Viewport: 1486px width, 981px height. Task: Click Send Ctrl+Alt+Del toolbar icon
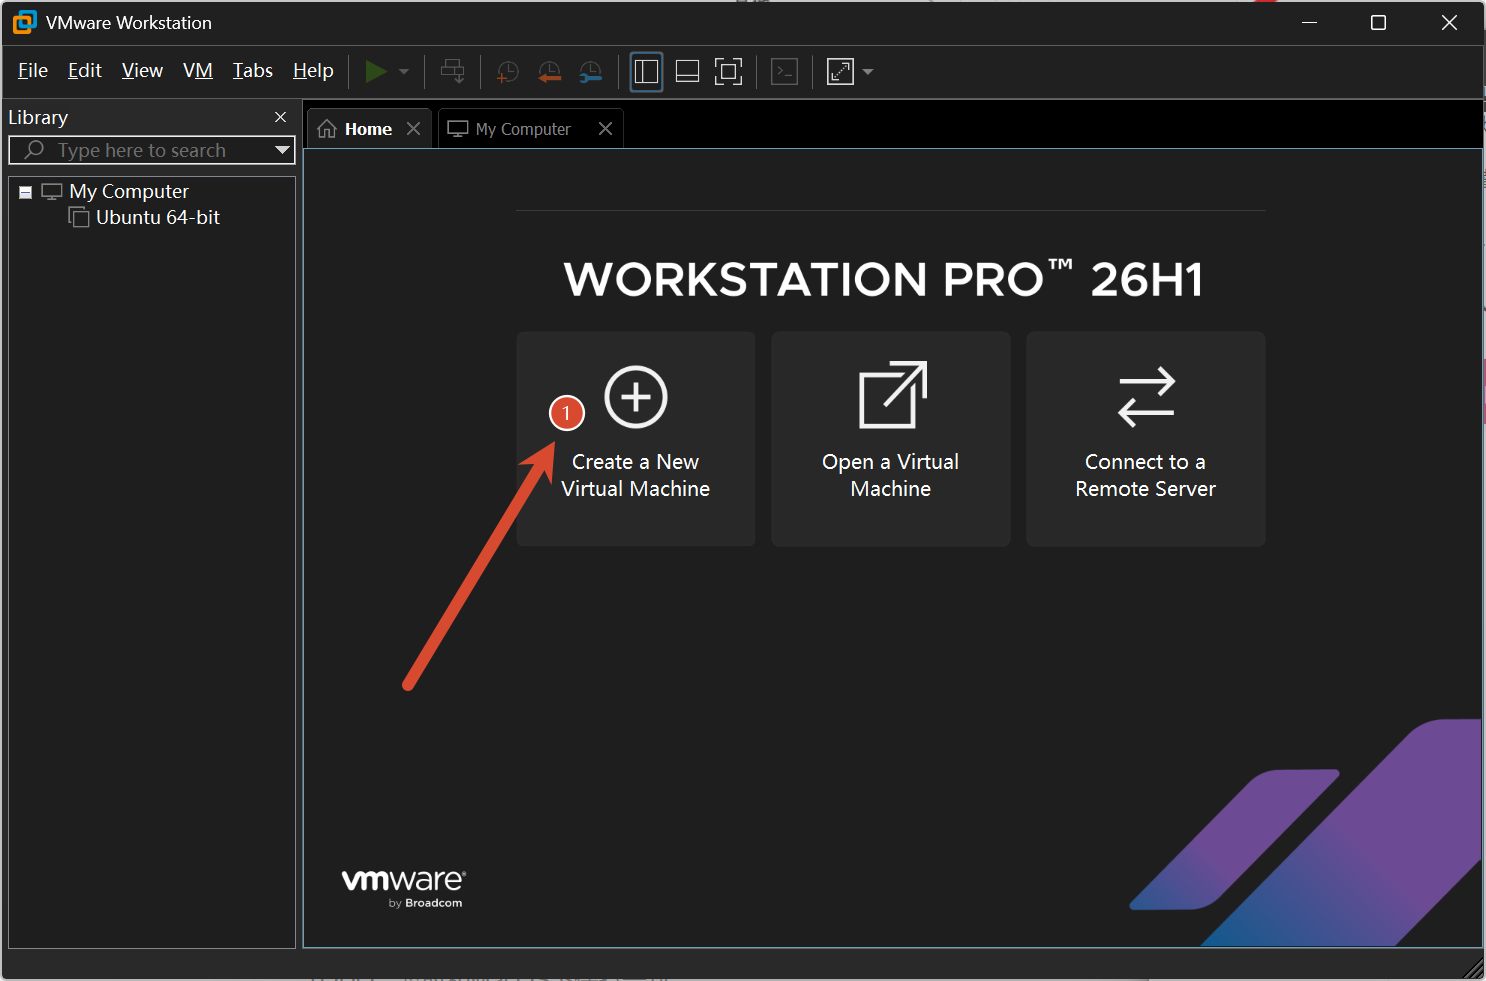pos(453,71)
